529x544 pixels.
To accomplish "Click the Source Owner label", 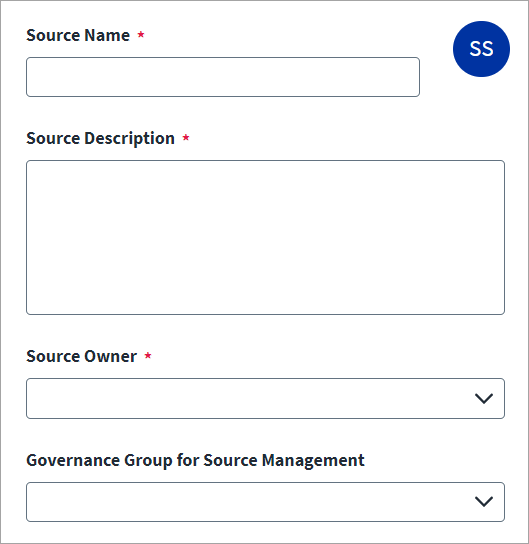I will click(x=82, y=356).
